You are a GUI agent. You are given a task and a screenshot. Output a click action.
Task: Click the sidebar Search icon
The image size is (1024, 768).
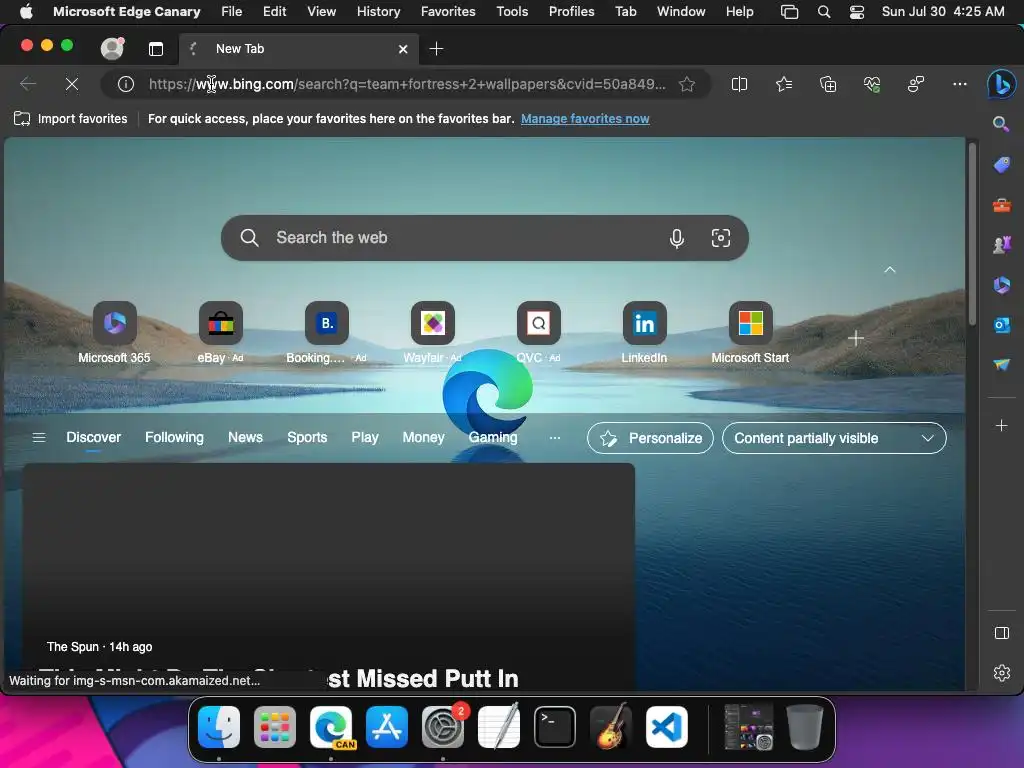tap(1001, 123)
